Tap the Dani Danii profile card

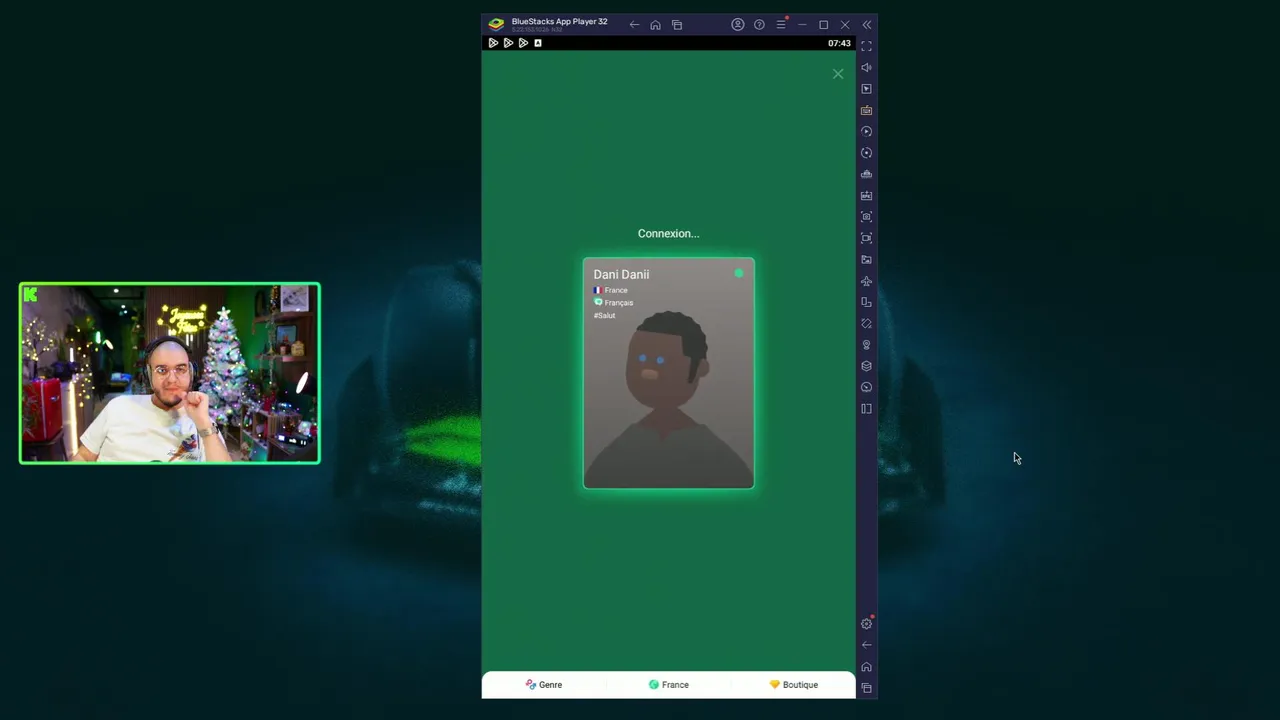coord(669,374)
